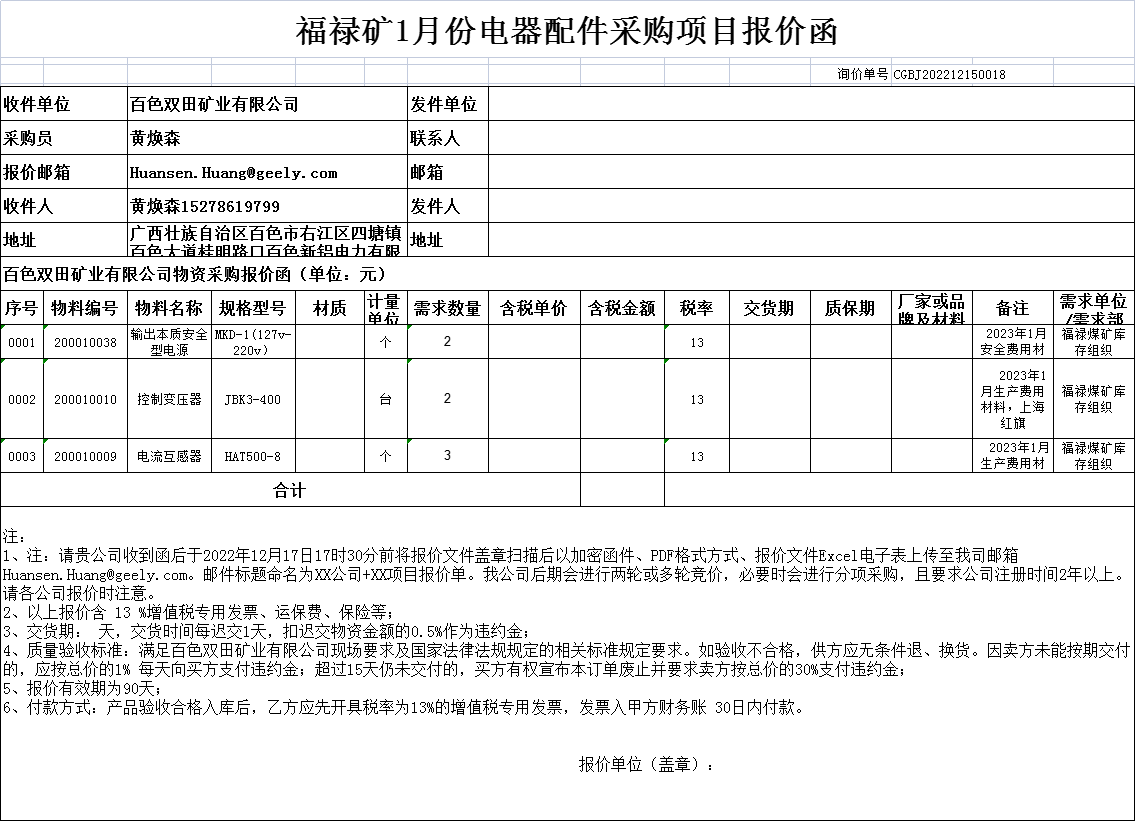Click the empty field next to 联系人
Screen dimensions: 1135x821
click(x=811, y=138)
